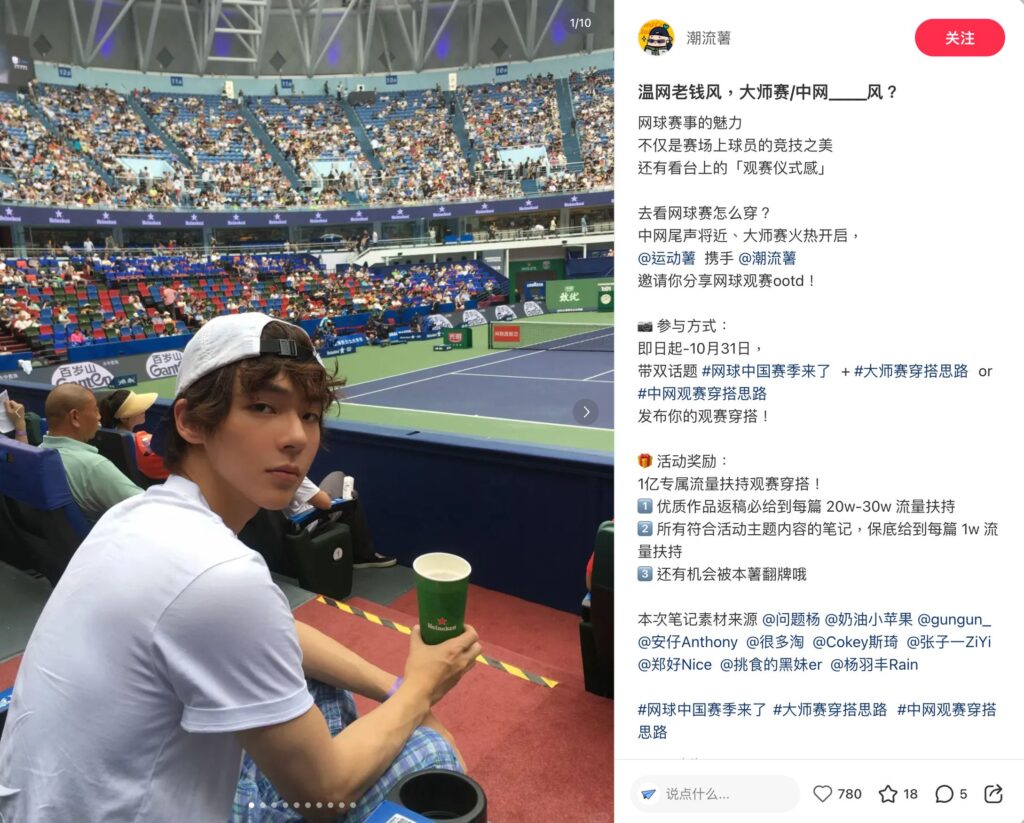Follow the author with 关注 button

(959, 38)
